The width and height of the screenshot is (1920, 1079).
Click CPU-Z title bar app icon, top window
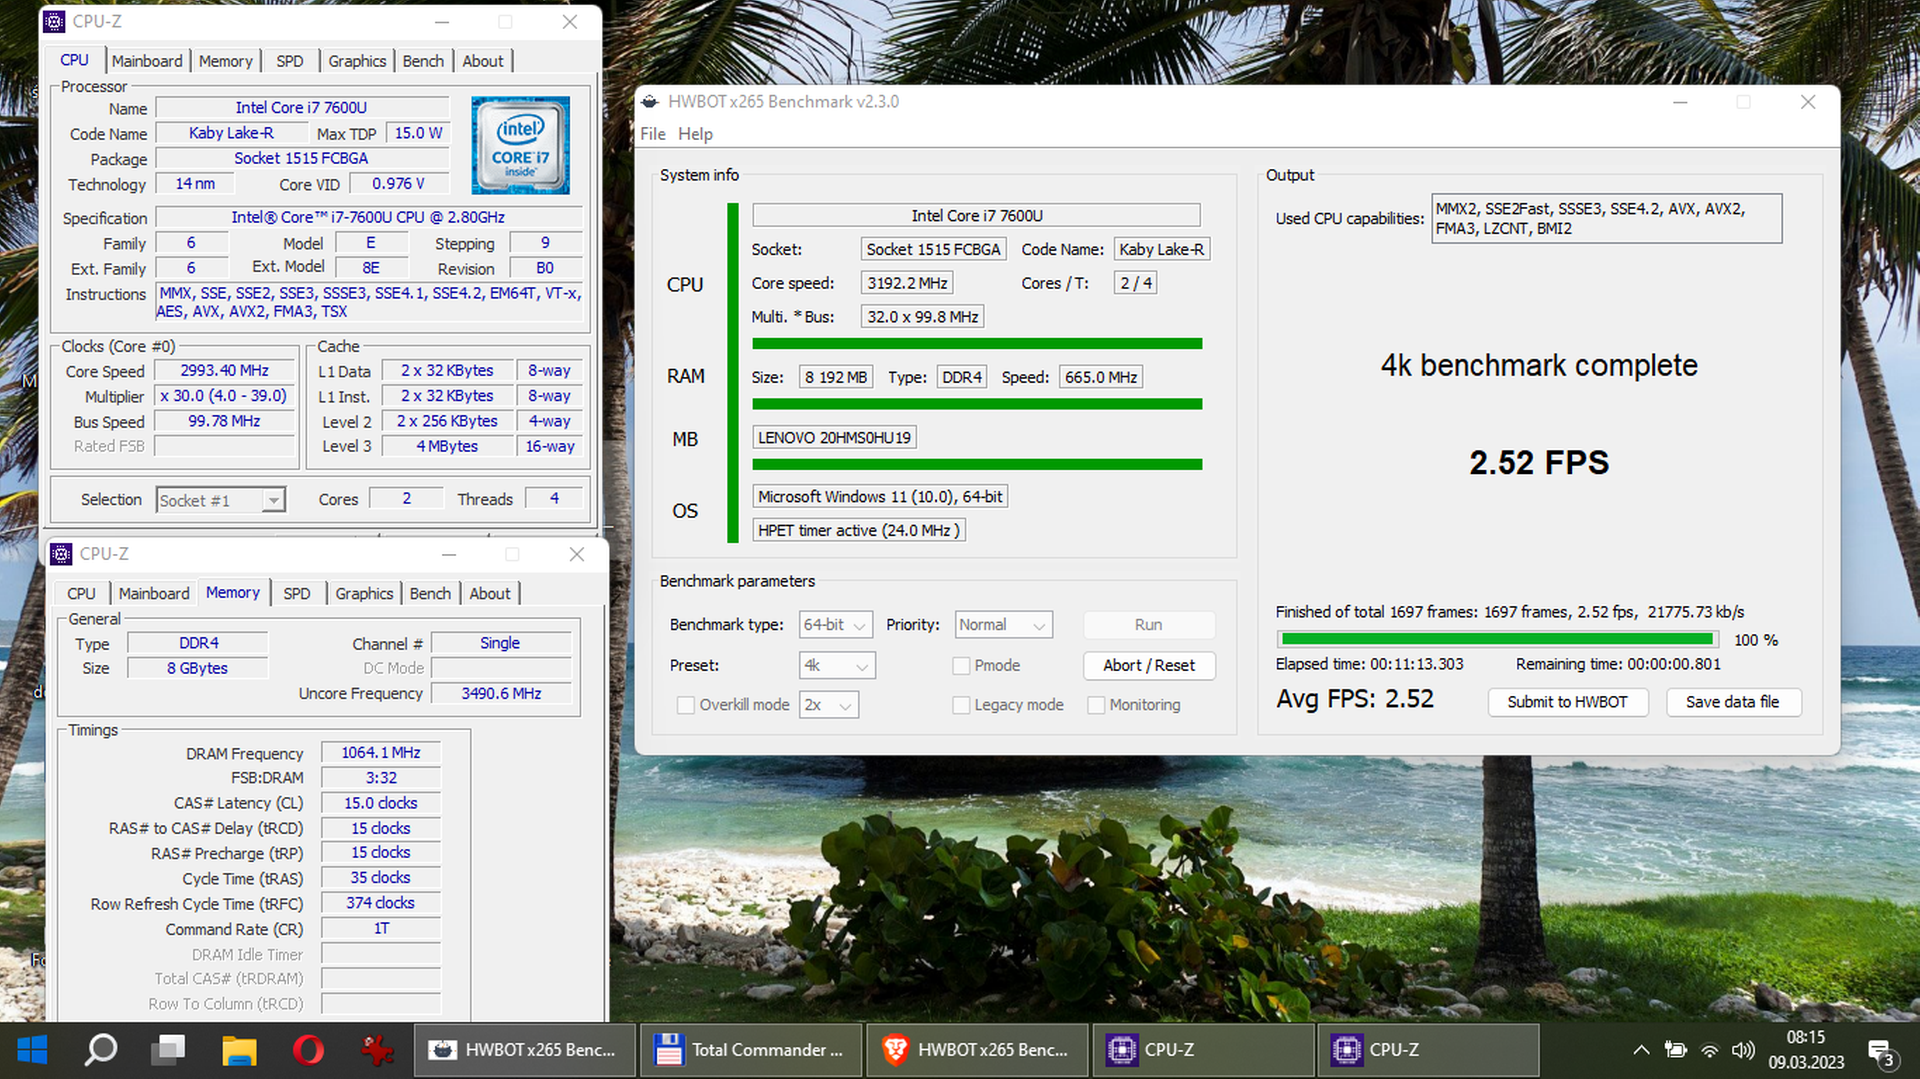tap(56, 21)
